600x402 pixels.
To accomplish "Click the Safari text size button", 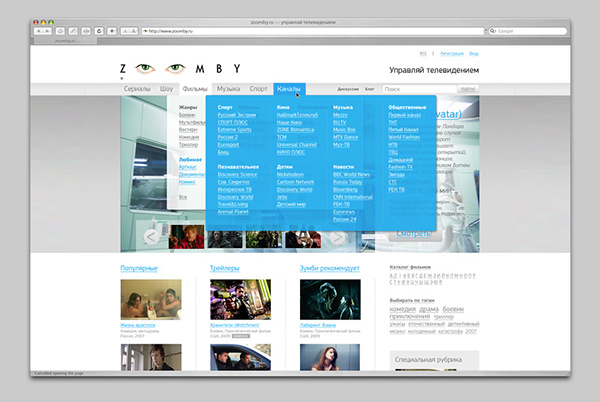I will [x=129, y=31].
